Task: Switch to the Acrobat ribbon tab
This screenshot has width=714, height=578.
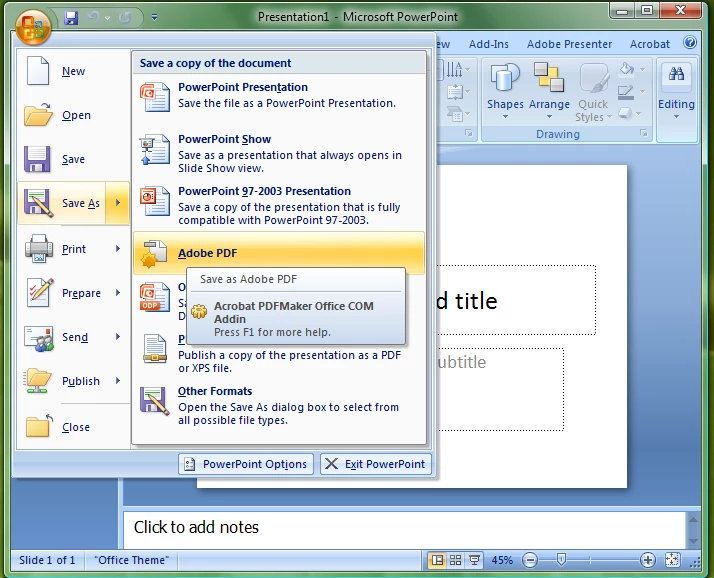Action: [650, 44]
